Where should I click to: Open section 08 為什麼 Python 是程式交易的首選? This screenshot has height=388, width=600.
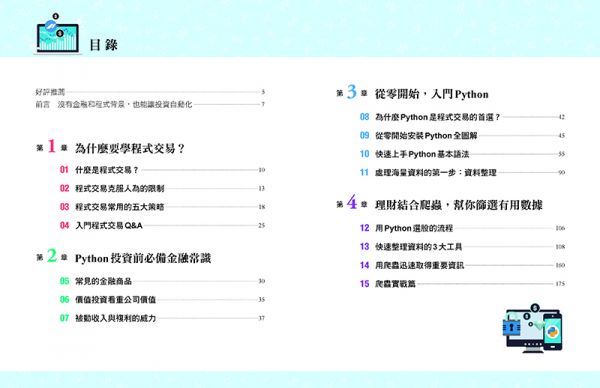point(462,117)
